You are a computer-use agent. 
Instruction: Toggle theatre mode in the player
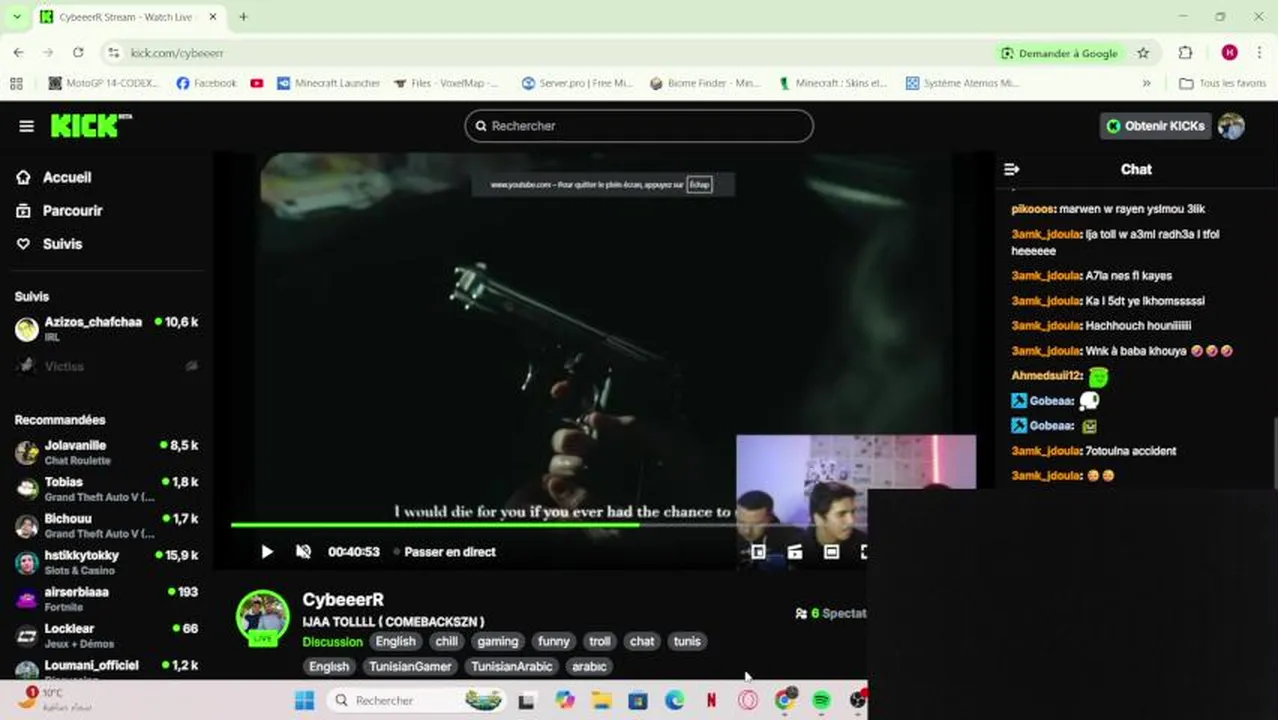(x=831, y=552)
